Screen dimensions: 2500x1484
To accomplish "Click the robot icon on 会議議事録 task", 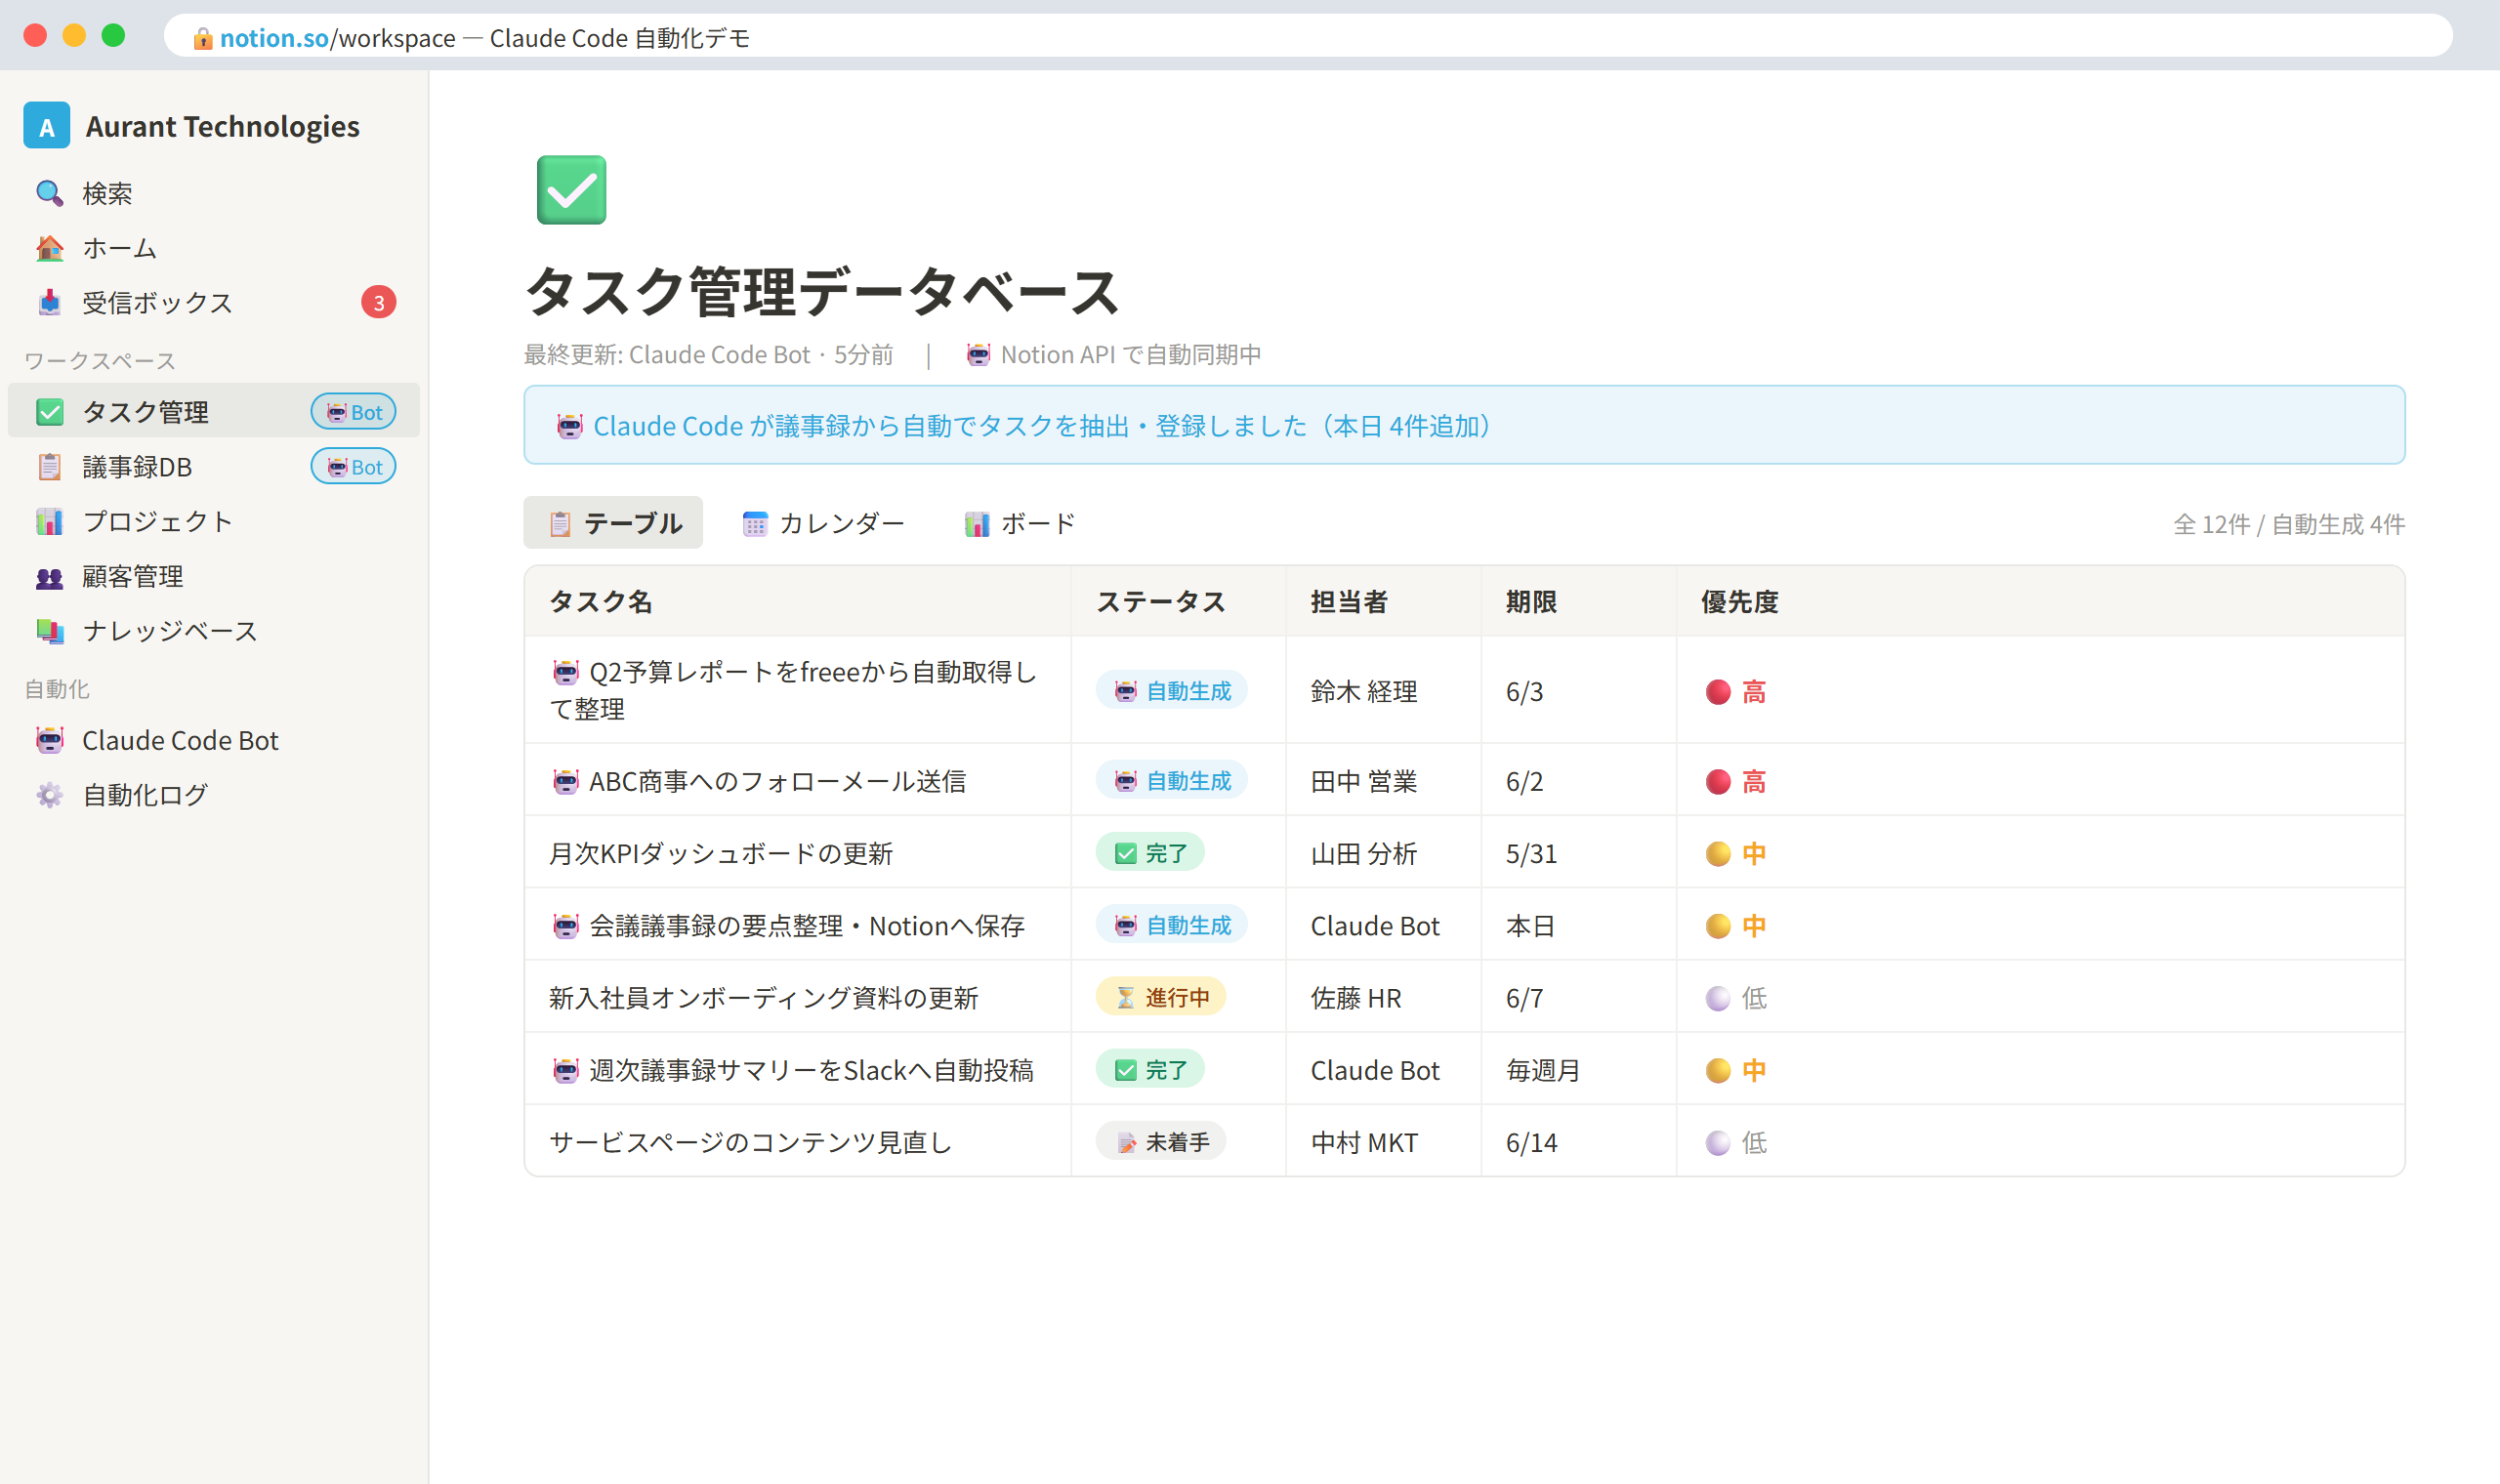I will tap(565, 926).
